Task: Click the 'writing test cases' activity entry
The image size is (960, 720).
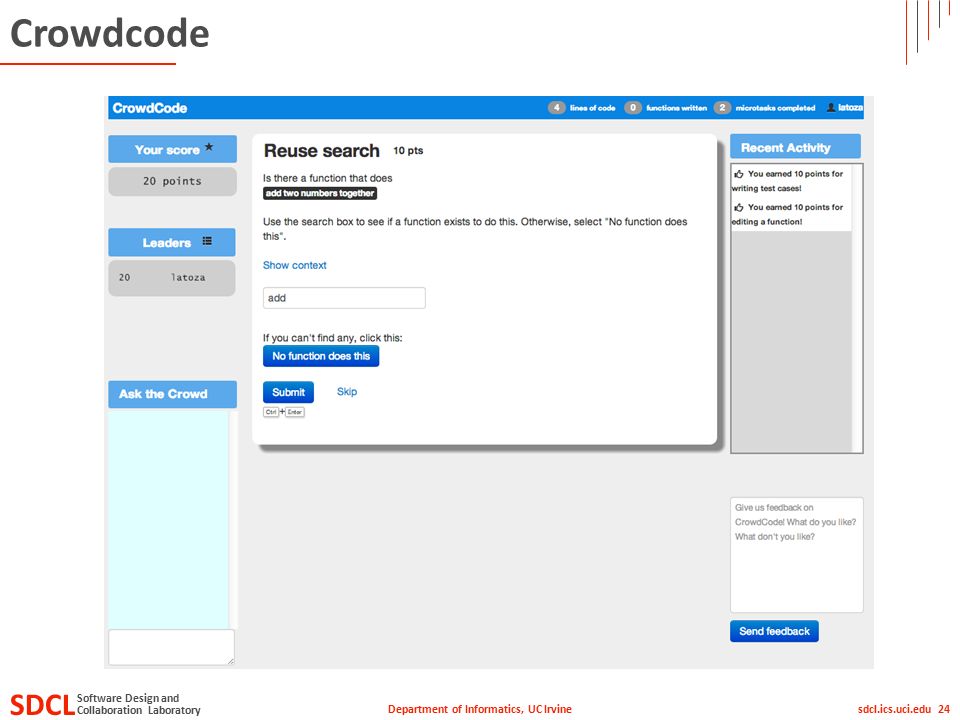Action: pyautogui.click(x=791, y=181)
